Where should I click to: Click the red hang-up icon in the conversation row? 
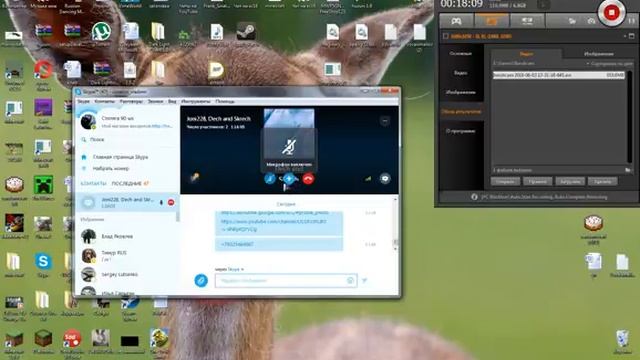point(171,202)
